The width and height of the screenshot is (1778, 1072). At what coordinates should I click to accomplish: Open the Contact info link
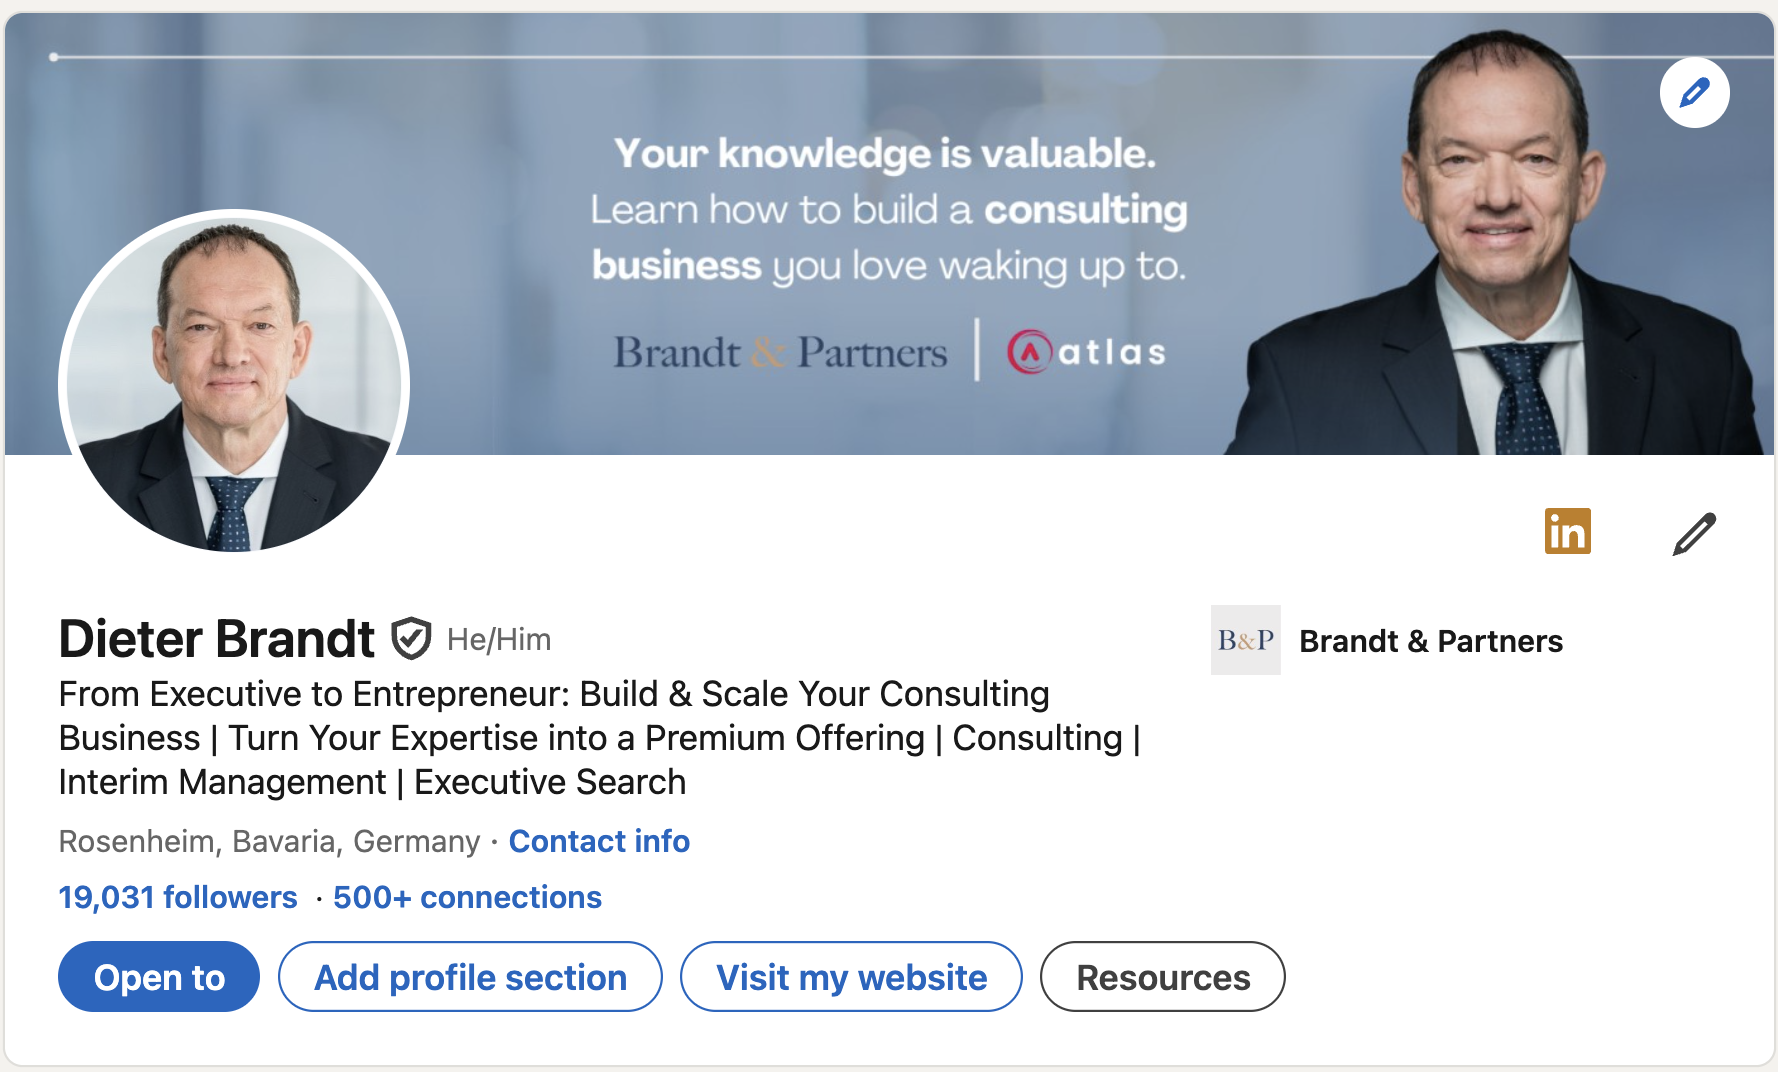point(599,841)
